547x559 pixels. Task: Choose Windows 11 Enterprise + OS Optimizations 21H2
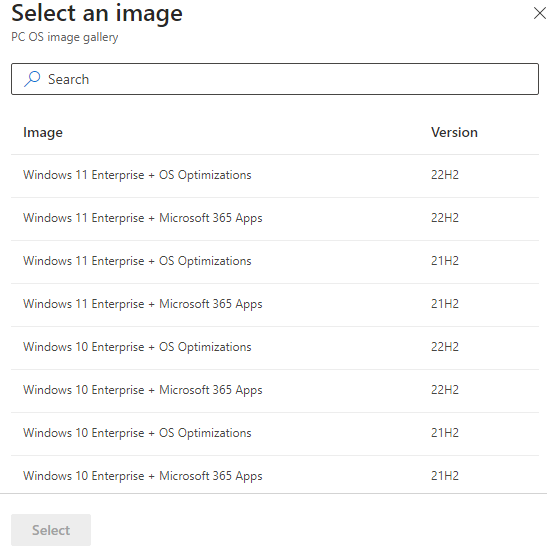275,262
